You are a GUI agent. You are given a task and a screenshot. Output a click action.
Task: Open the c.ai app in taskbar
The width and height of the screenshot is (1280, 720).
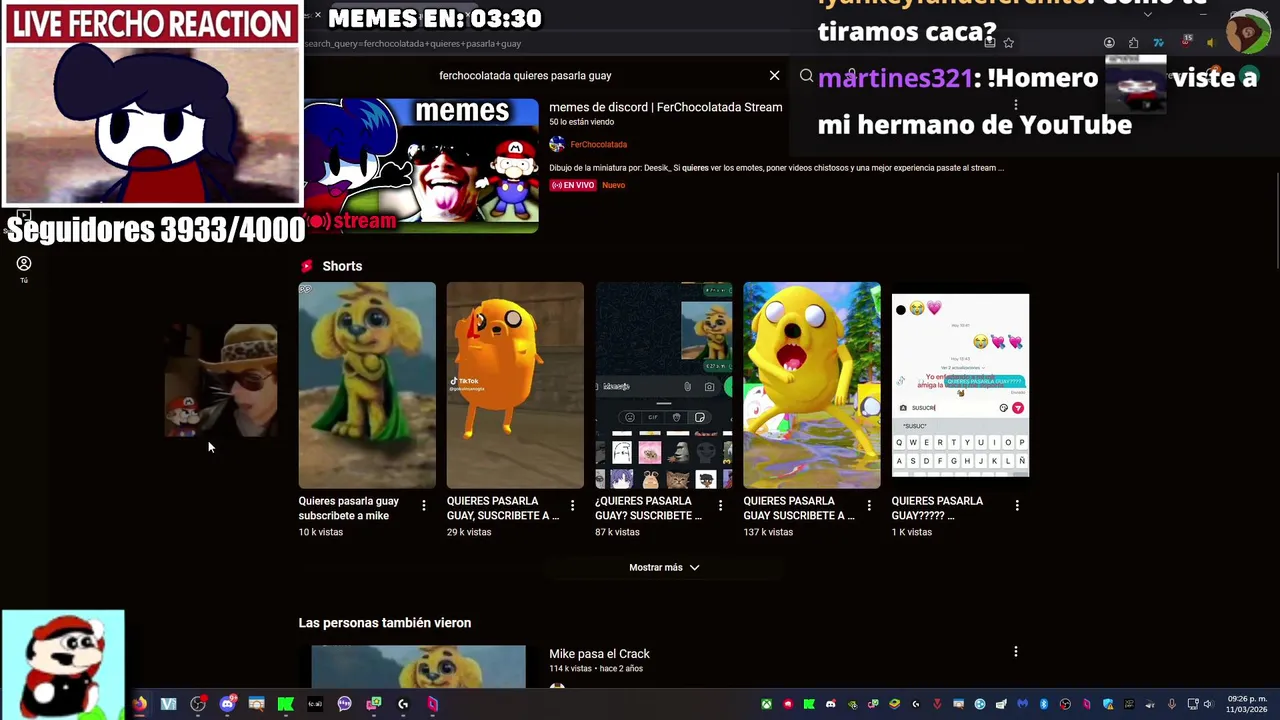click(x=315, y=704)
